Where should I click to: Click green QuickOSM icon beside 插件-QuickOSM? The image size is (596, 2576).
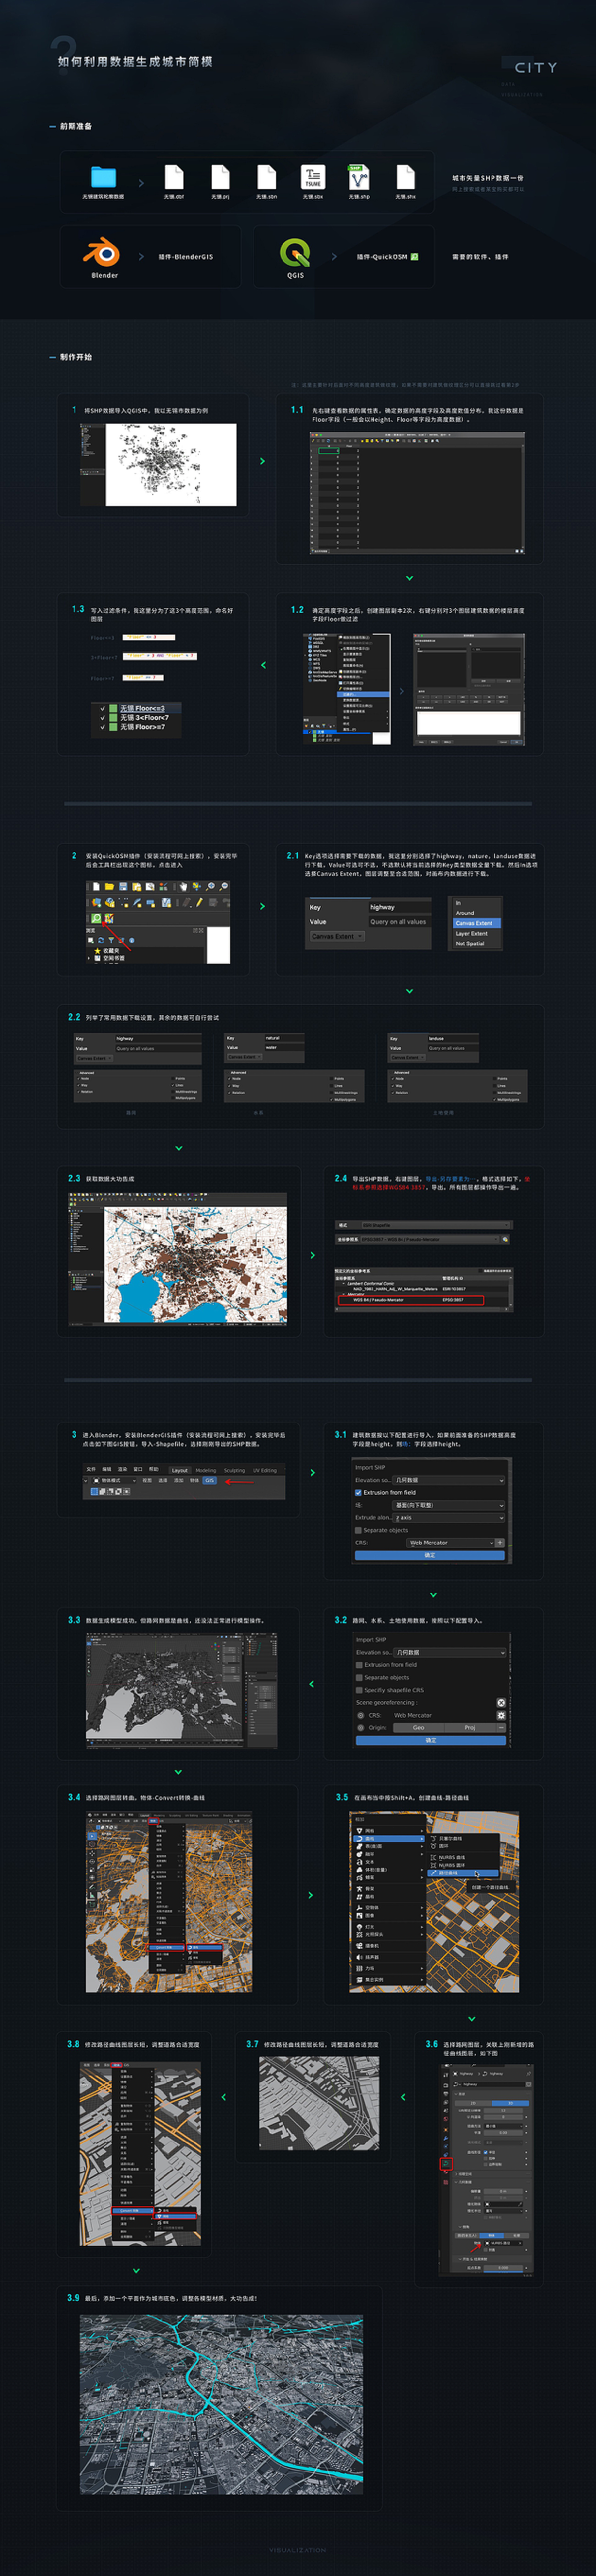point(414,257)
